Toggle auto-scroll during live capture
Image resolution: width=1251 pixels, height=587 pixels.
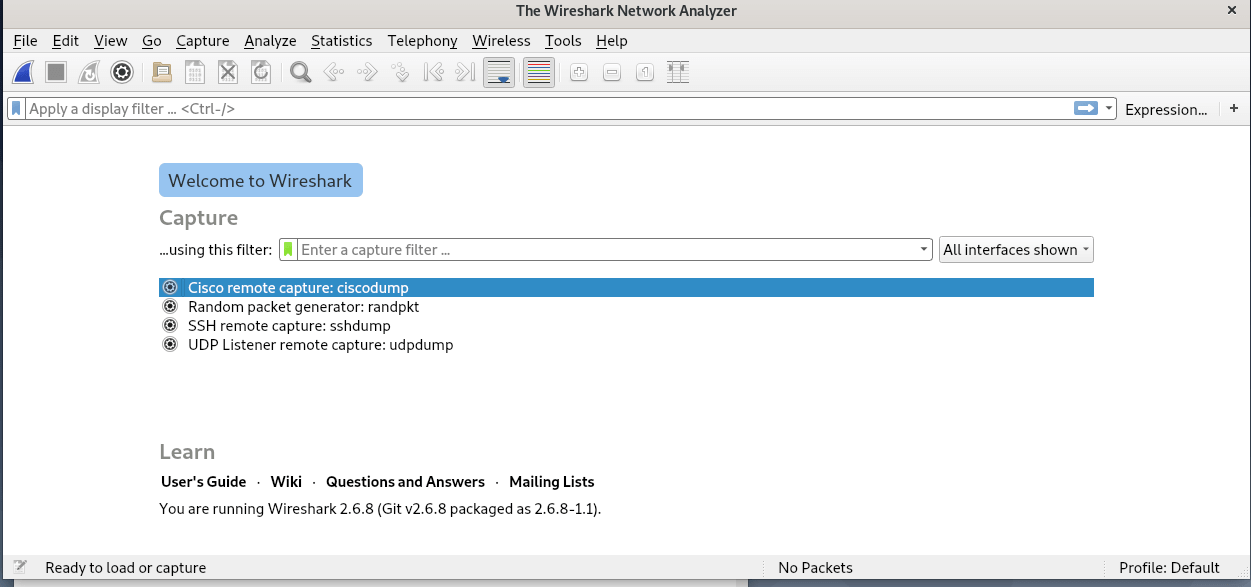pos(499,72)
